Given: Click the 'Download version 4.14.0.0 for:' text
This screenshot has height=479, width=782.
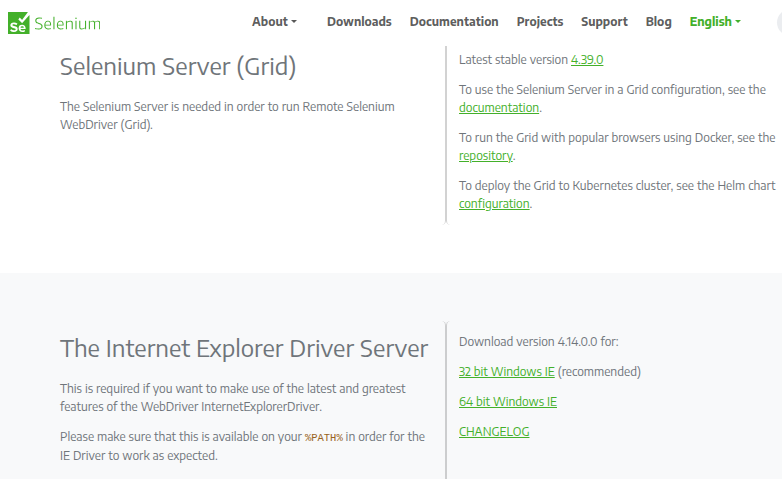Looking at the screenshot, I should coord(539,342).
